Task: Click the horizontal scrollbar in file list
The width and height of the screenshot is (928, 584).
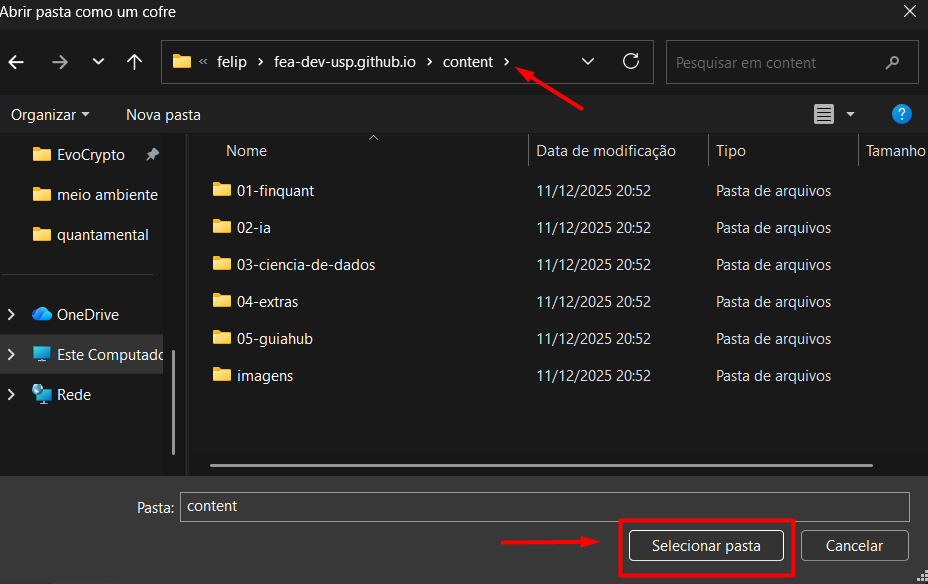Action: 541,465
